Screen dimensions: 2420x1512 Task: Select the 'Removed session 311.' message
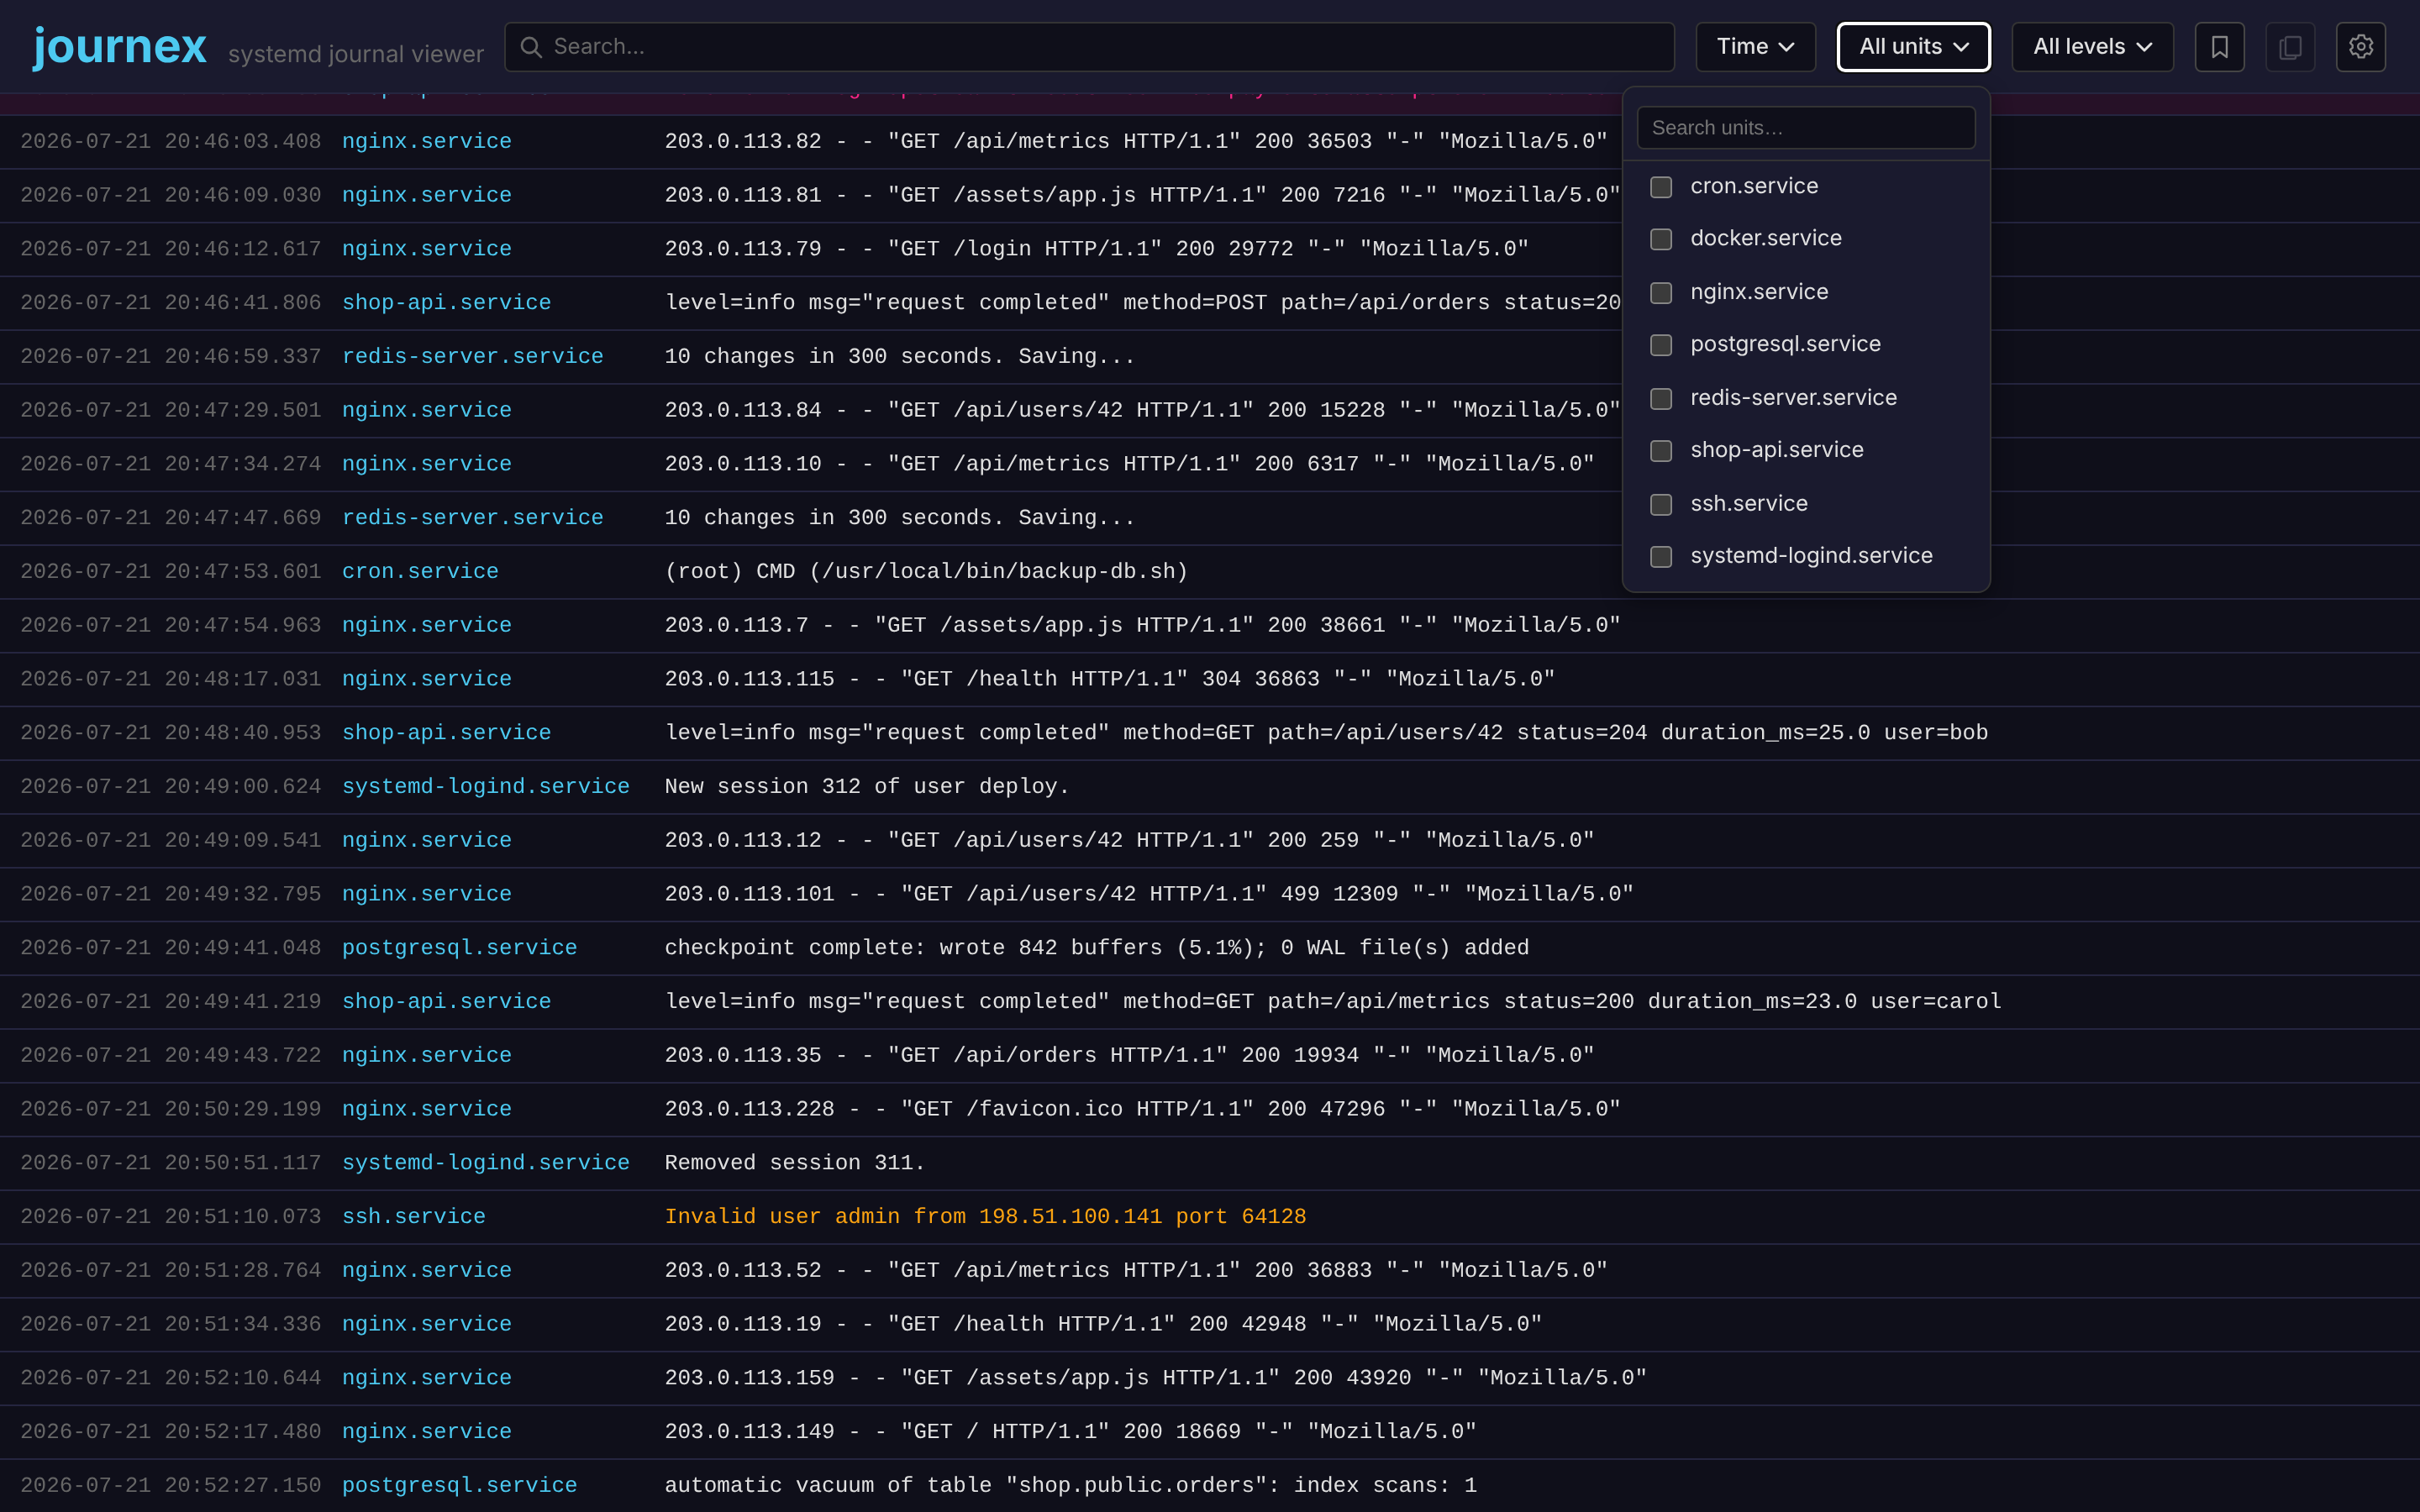[795, 1163]
